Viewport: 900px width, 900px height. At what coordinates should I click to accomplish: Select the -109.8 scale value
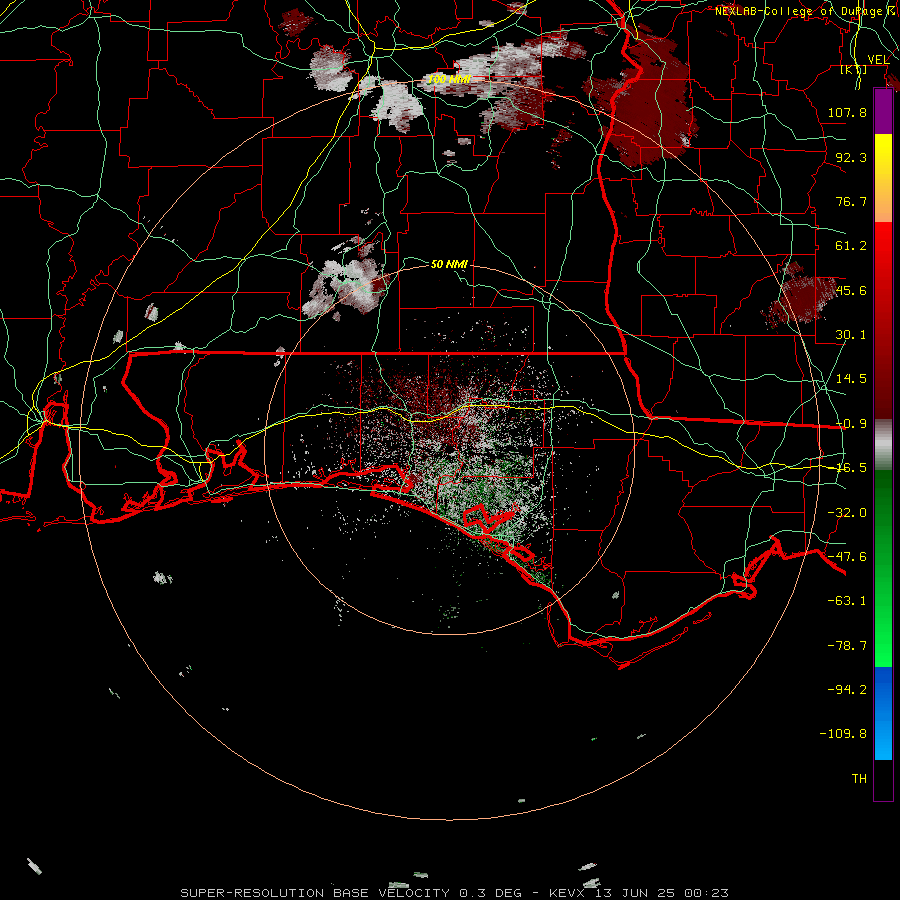tap(843, 734)
